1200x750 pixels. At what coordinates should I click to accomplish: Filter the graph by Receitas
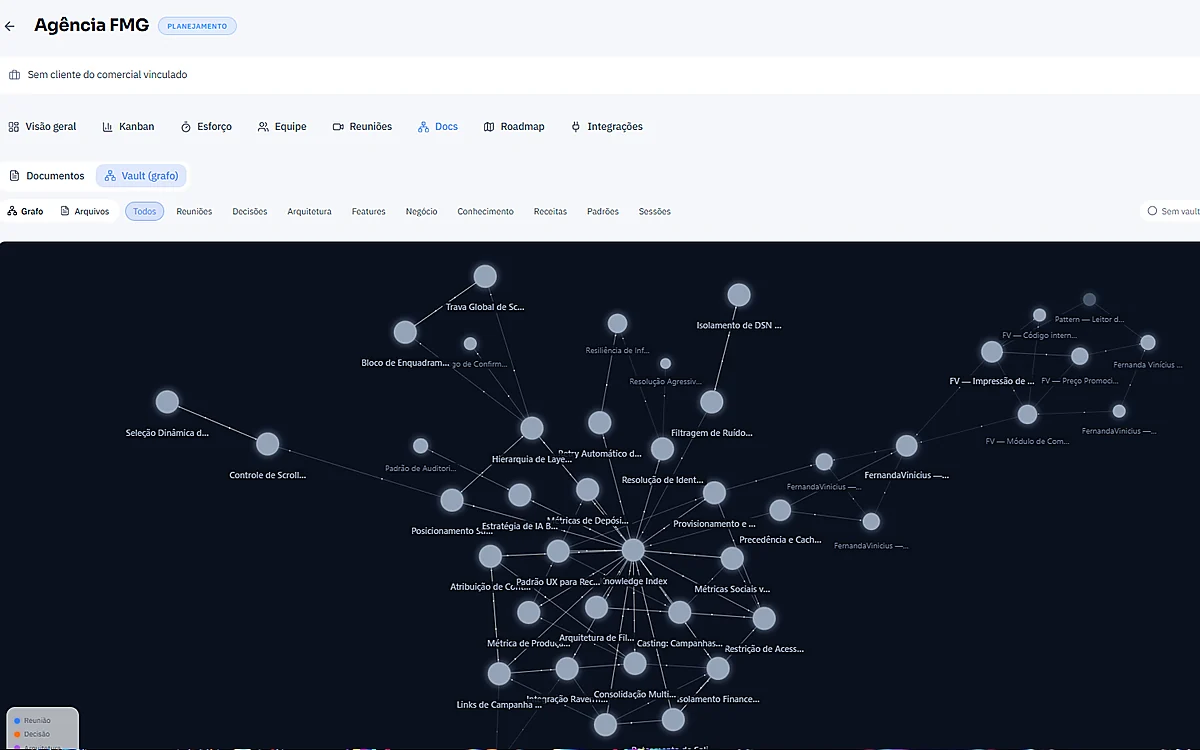point(550,211)
